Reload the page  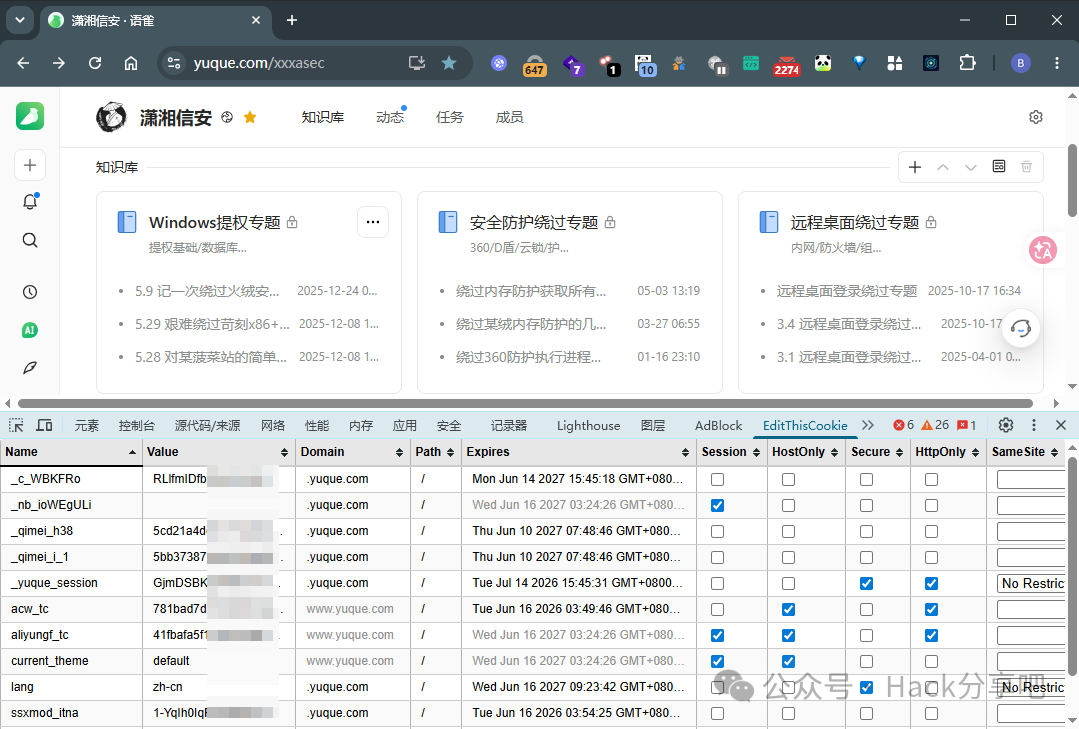(95, 63)
